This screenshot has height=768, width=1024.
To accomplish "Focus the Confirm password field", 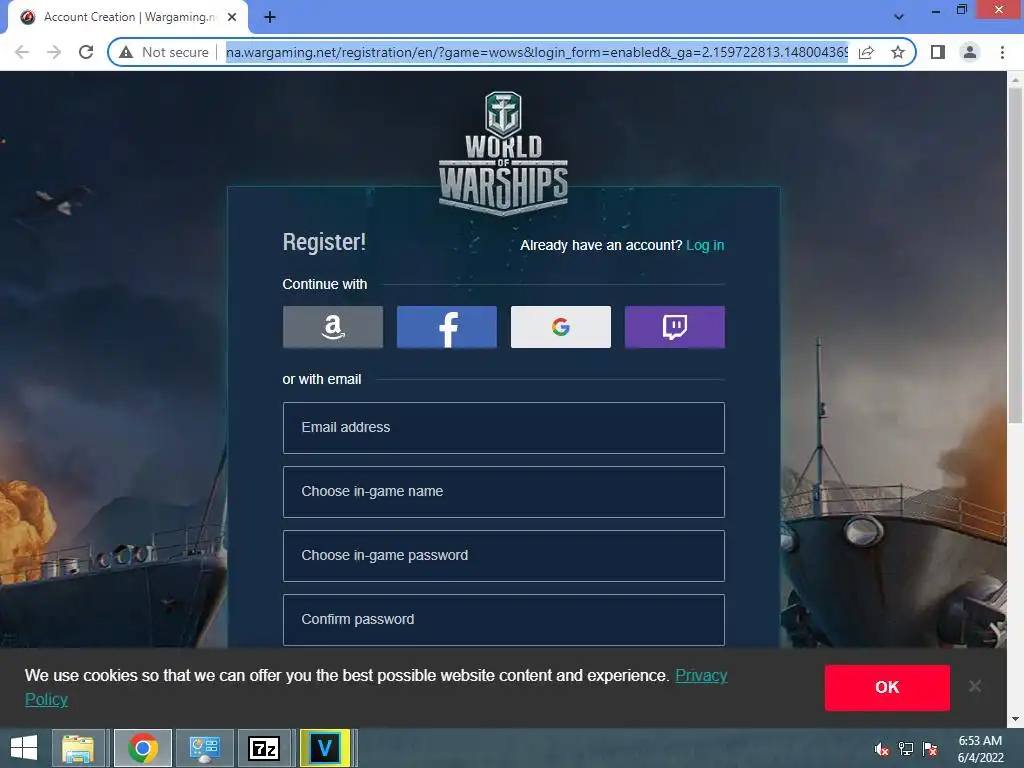I will tap(504, 620).
